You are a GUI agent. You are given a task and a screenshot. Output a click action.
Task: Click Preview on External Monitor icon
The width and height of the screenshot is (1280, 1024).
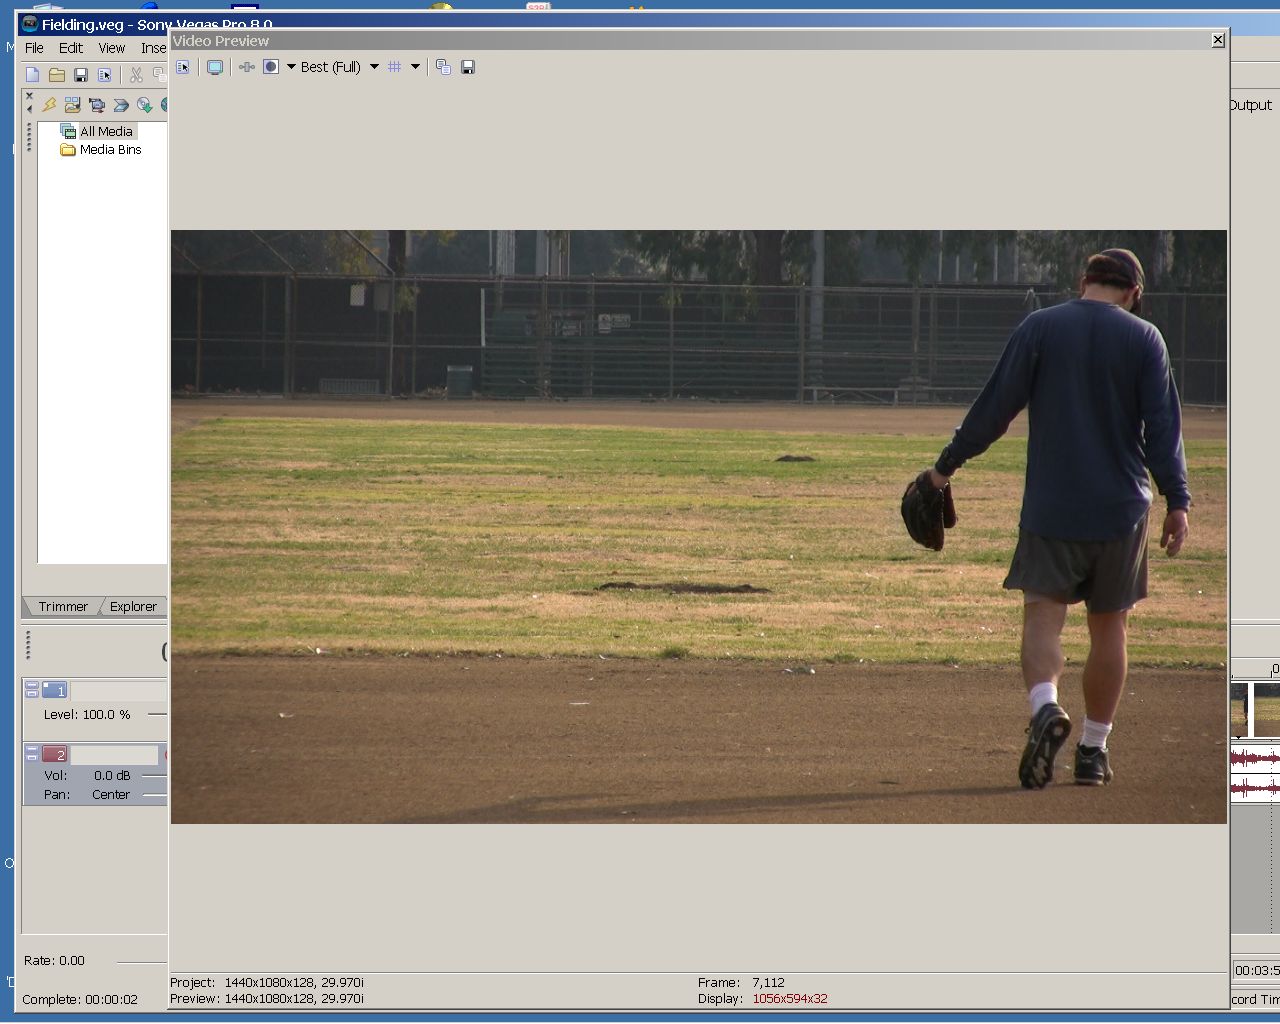coord(215,67)
